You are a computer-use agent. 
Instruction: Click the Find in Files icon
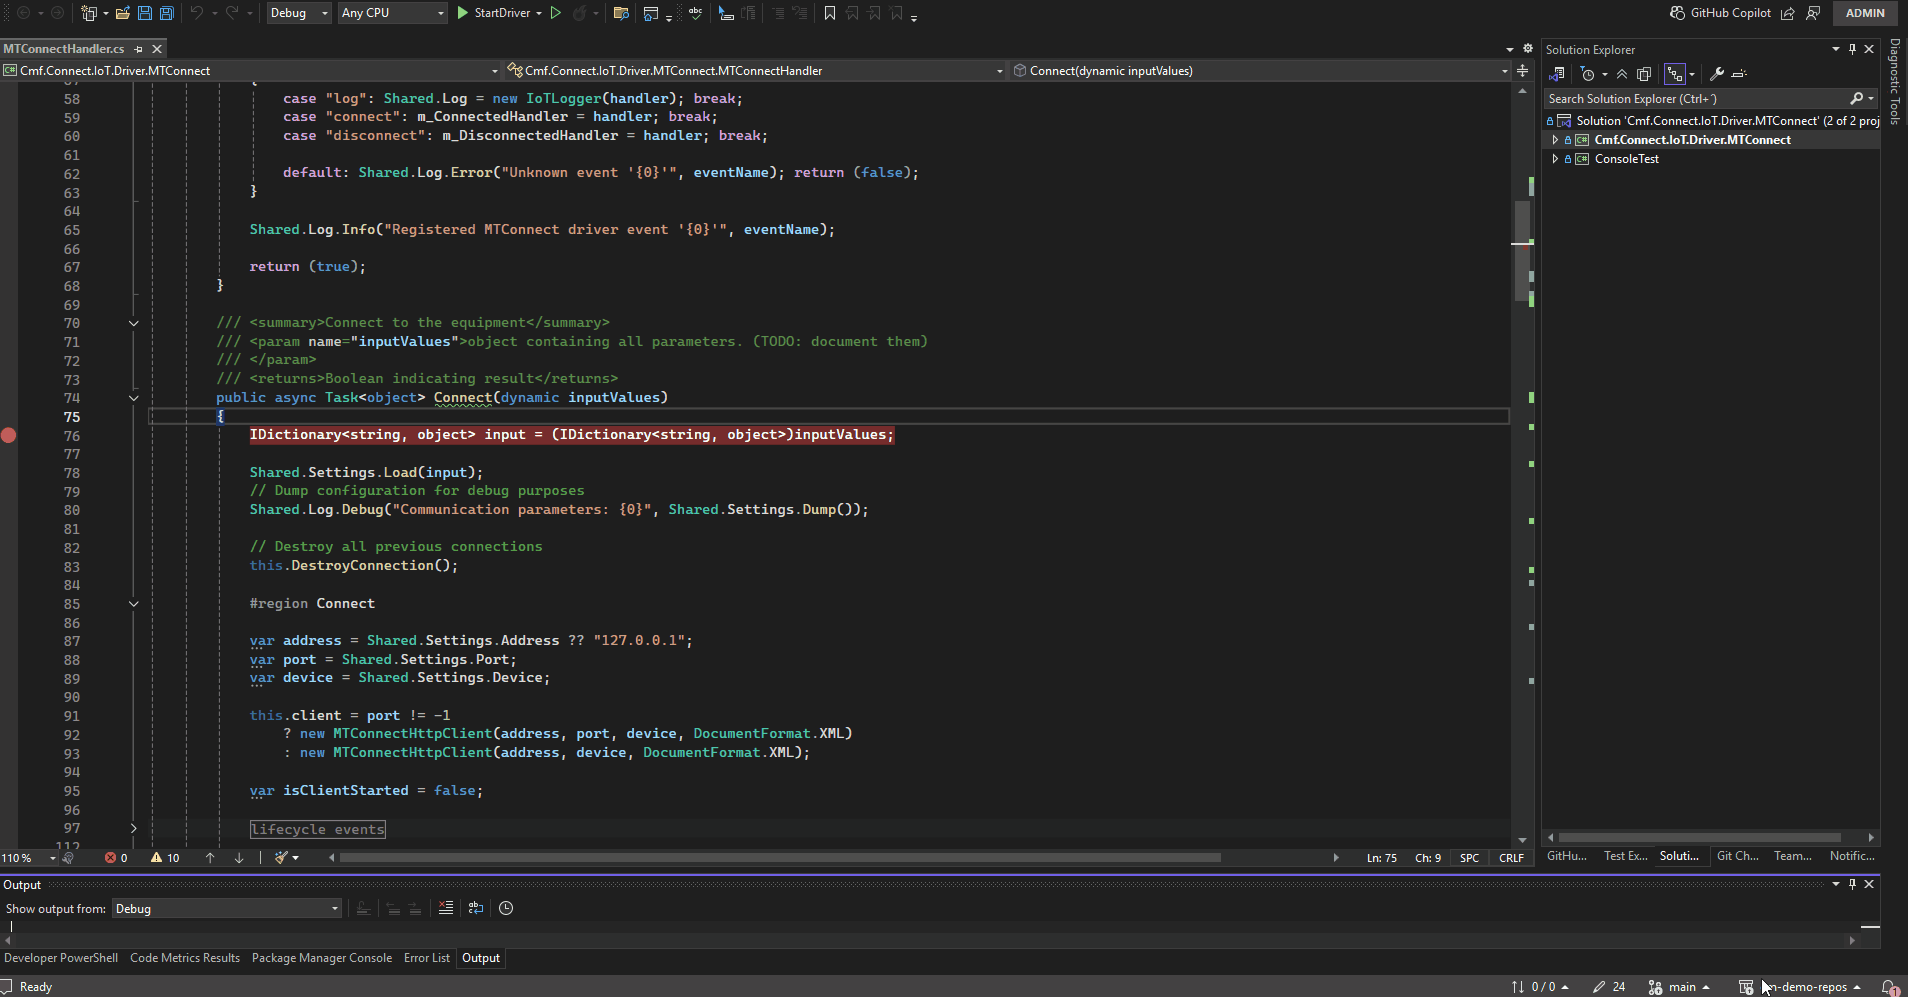click(x=621, y=13)
